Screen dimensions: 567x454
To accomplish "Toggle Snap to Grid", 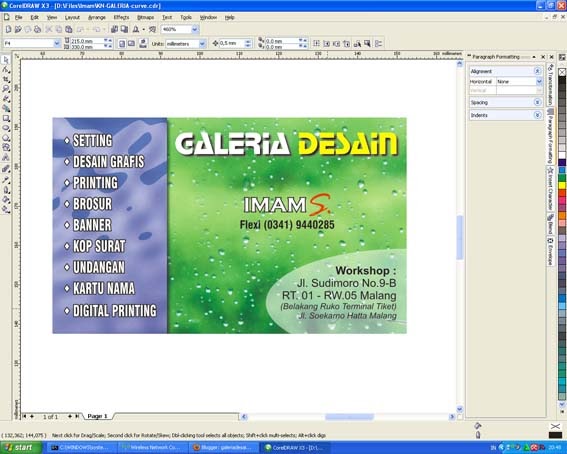I will pyautogui.click(x=316, y=43).
